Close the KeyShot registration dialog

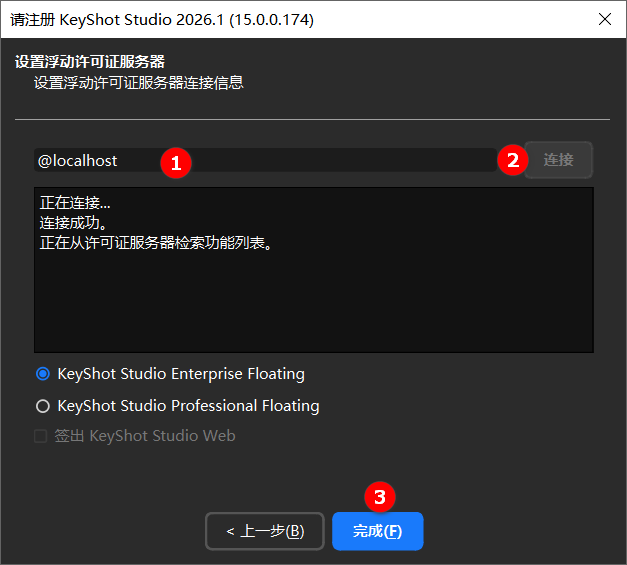click(605, 19)
